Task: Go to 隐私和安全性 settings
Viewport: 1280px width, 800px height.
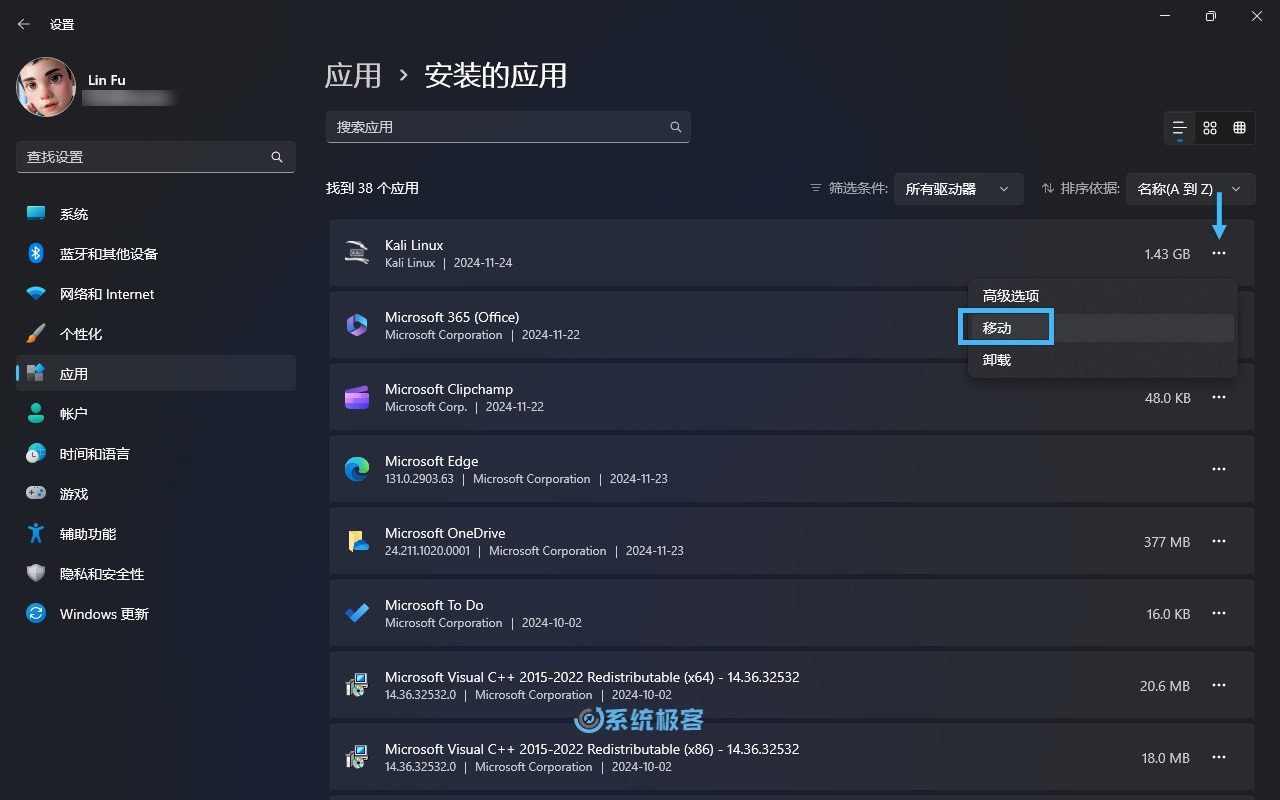Action: 156,574
